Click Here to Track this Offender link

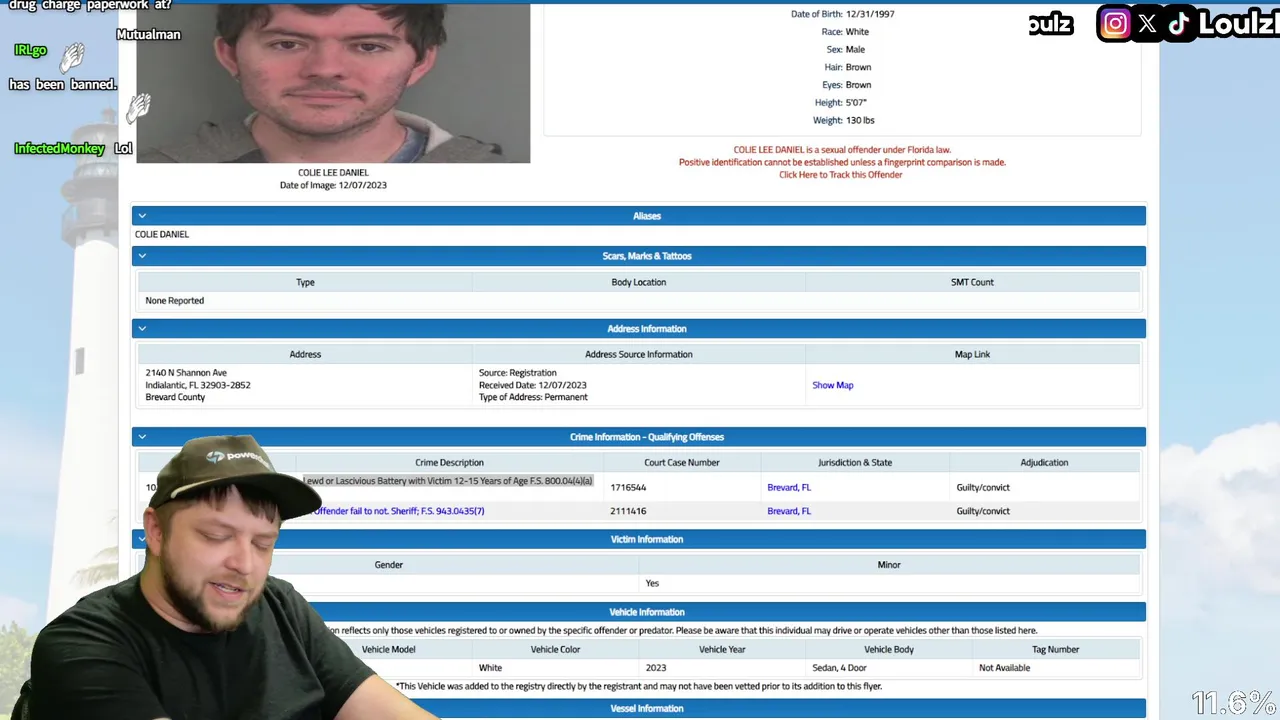[x=841, y=175]
